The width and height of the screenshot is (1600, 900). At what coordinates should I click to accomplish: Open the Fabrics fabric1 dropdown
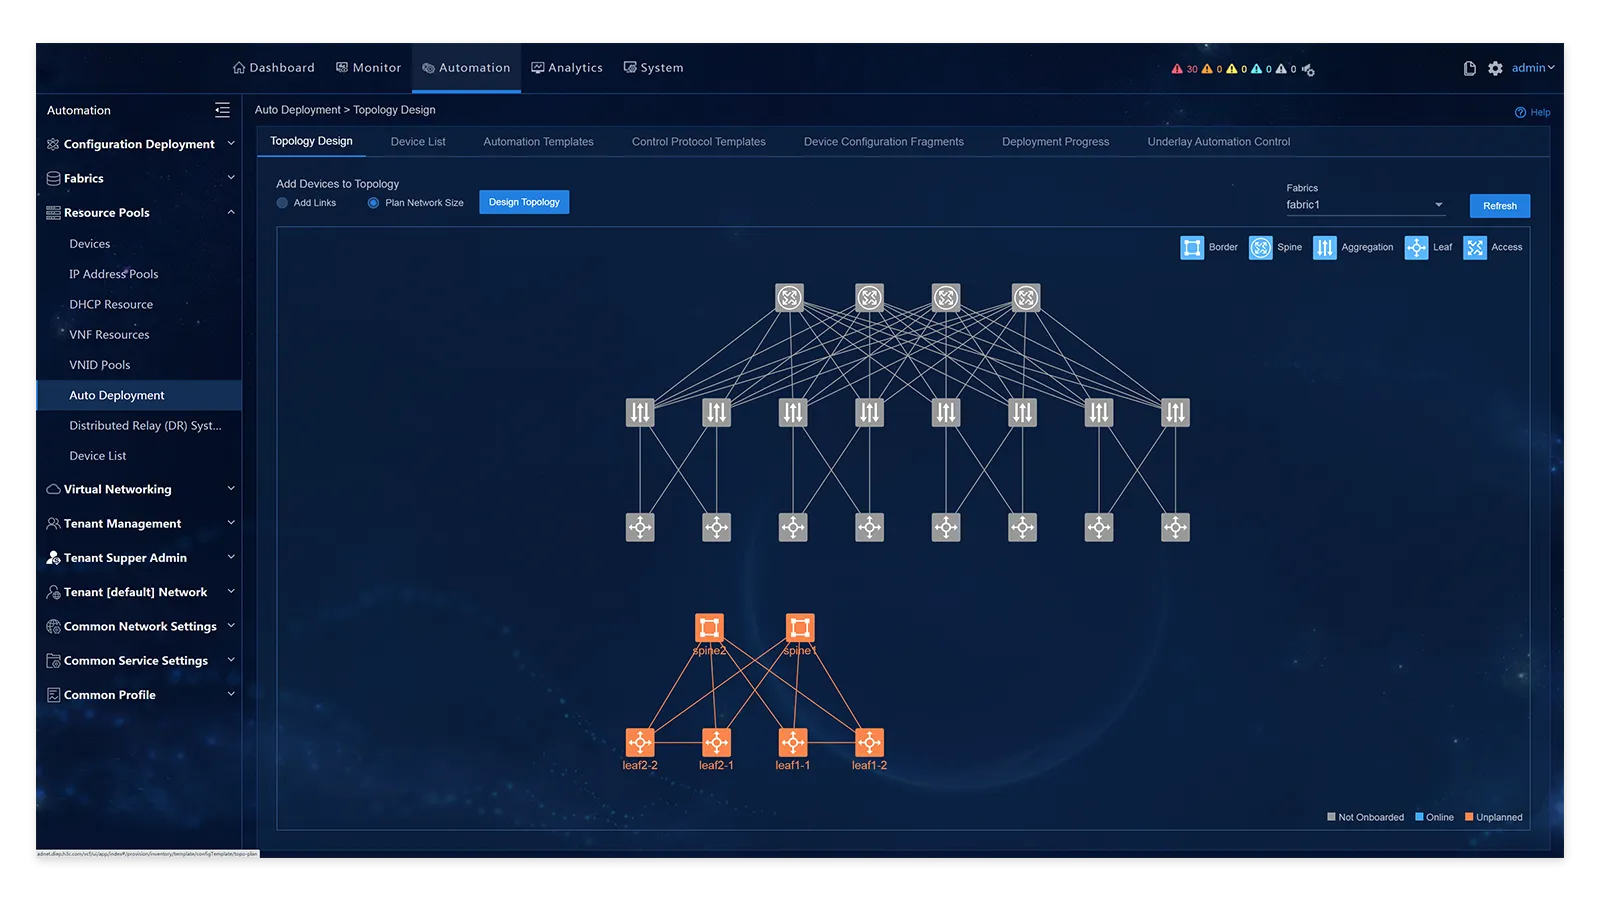coord(1366,205)
